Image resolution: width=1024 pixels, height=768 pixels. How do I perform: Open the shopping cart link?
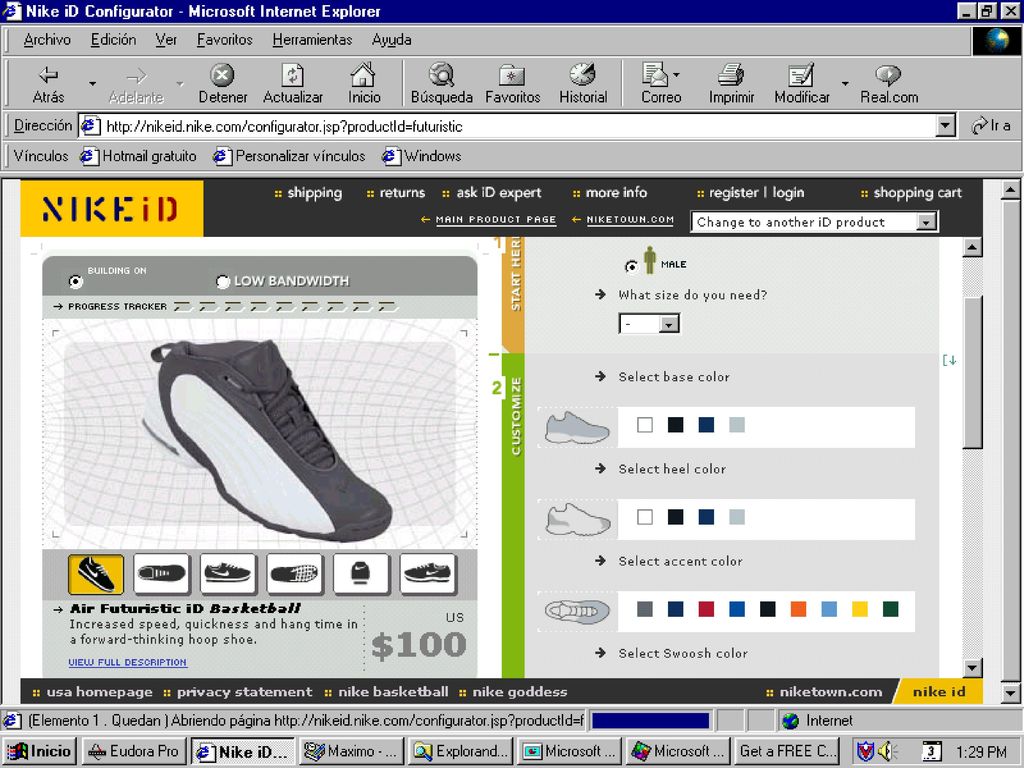click(x=918, y=193)
